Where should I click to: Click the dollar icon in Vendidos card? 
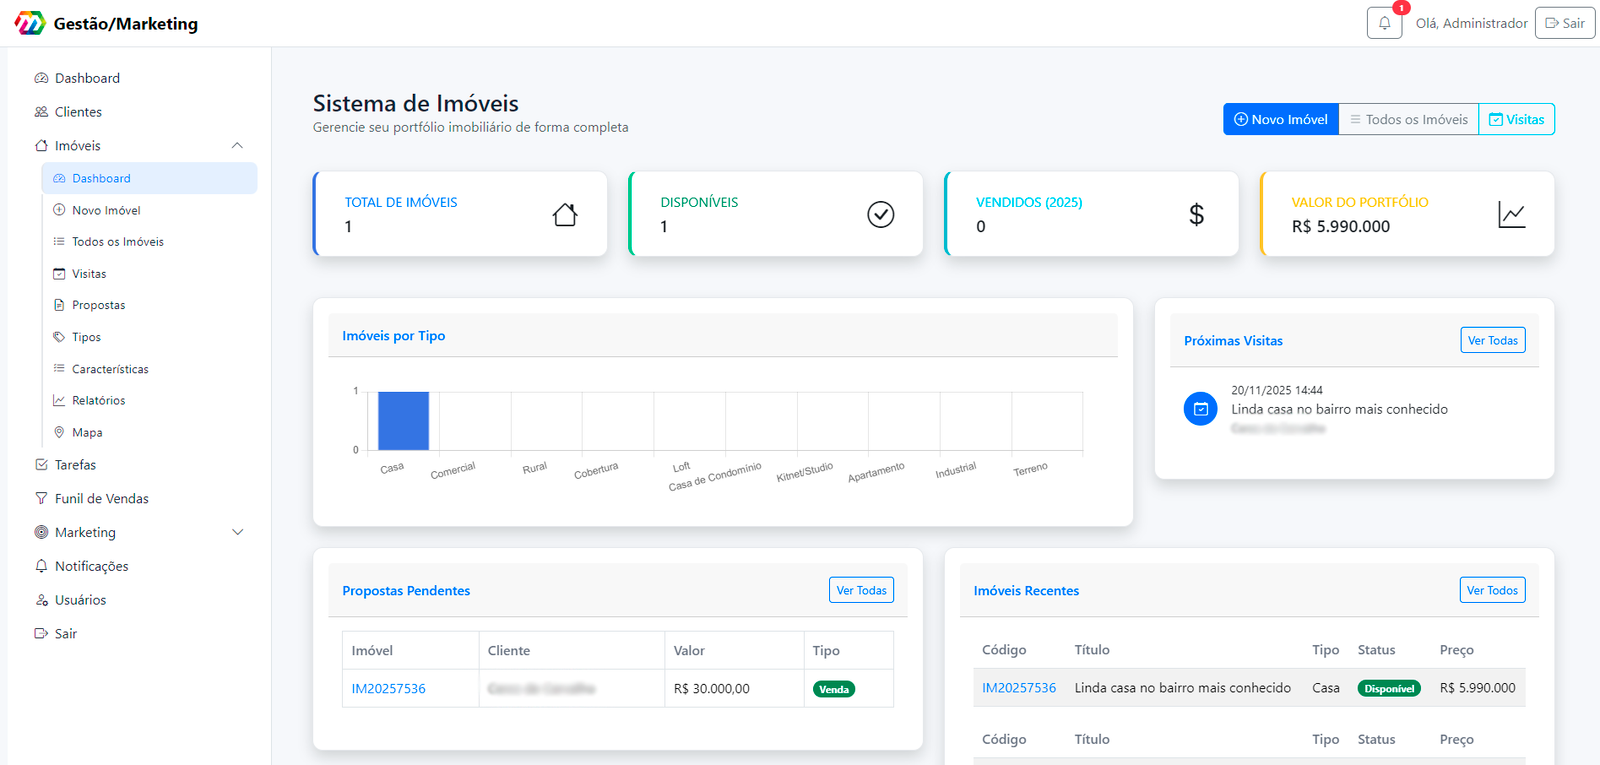pyautogui.click(x=1196, y=215)
